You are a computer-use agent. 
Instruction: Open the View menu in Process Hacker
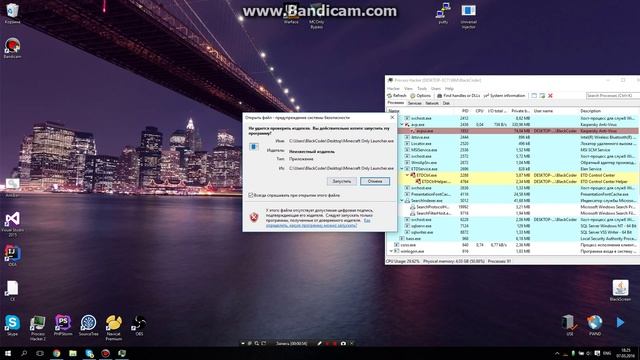[x=408, y=89]
